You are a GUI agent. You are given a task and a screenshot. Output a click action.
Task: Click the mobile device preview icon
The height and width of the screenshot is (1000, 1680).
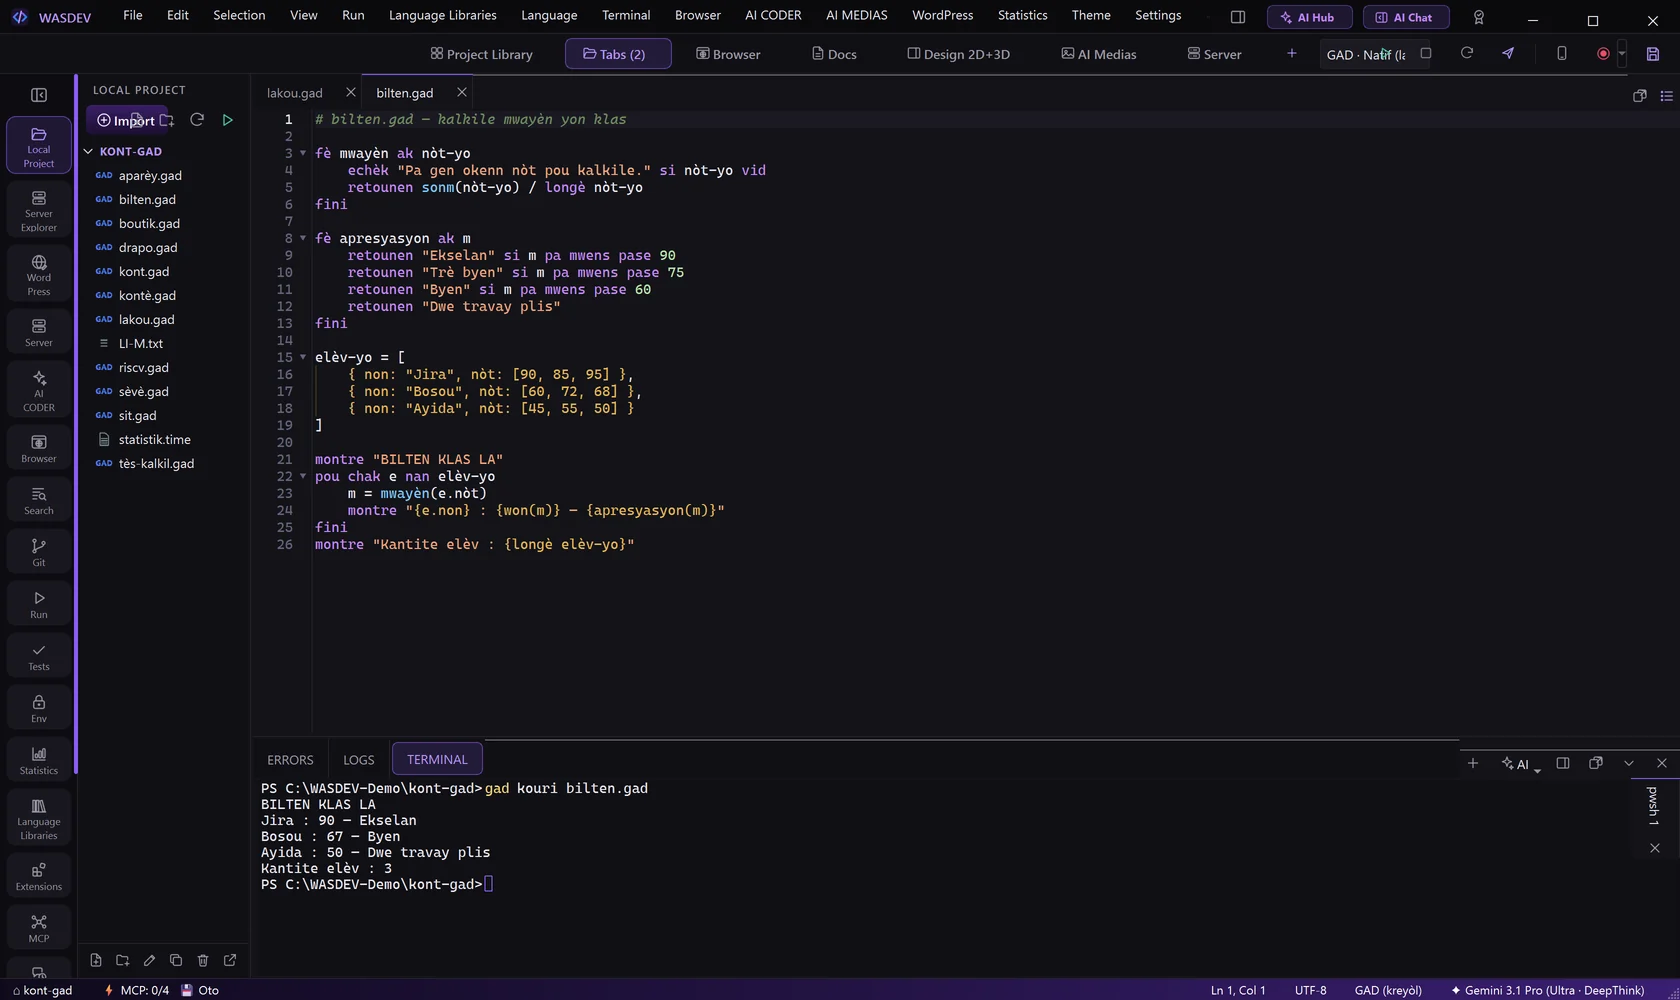1561,53
